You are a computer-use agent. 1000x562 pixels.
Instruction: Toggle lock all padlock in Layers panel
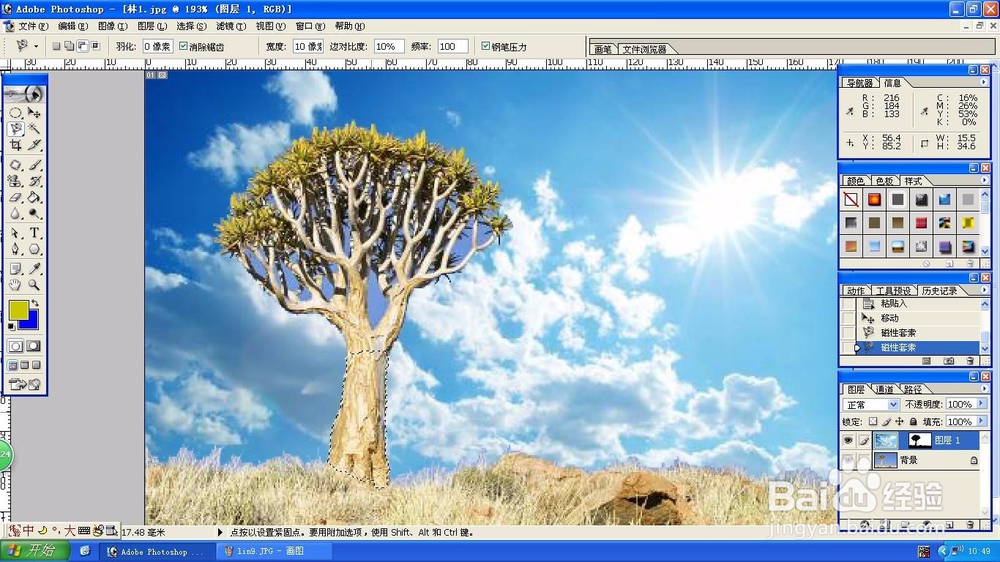(x=913, y=422)
